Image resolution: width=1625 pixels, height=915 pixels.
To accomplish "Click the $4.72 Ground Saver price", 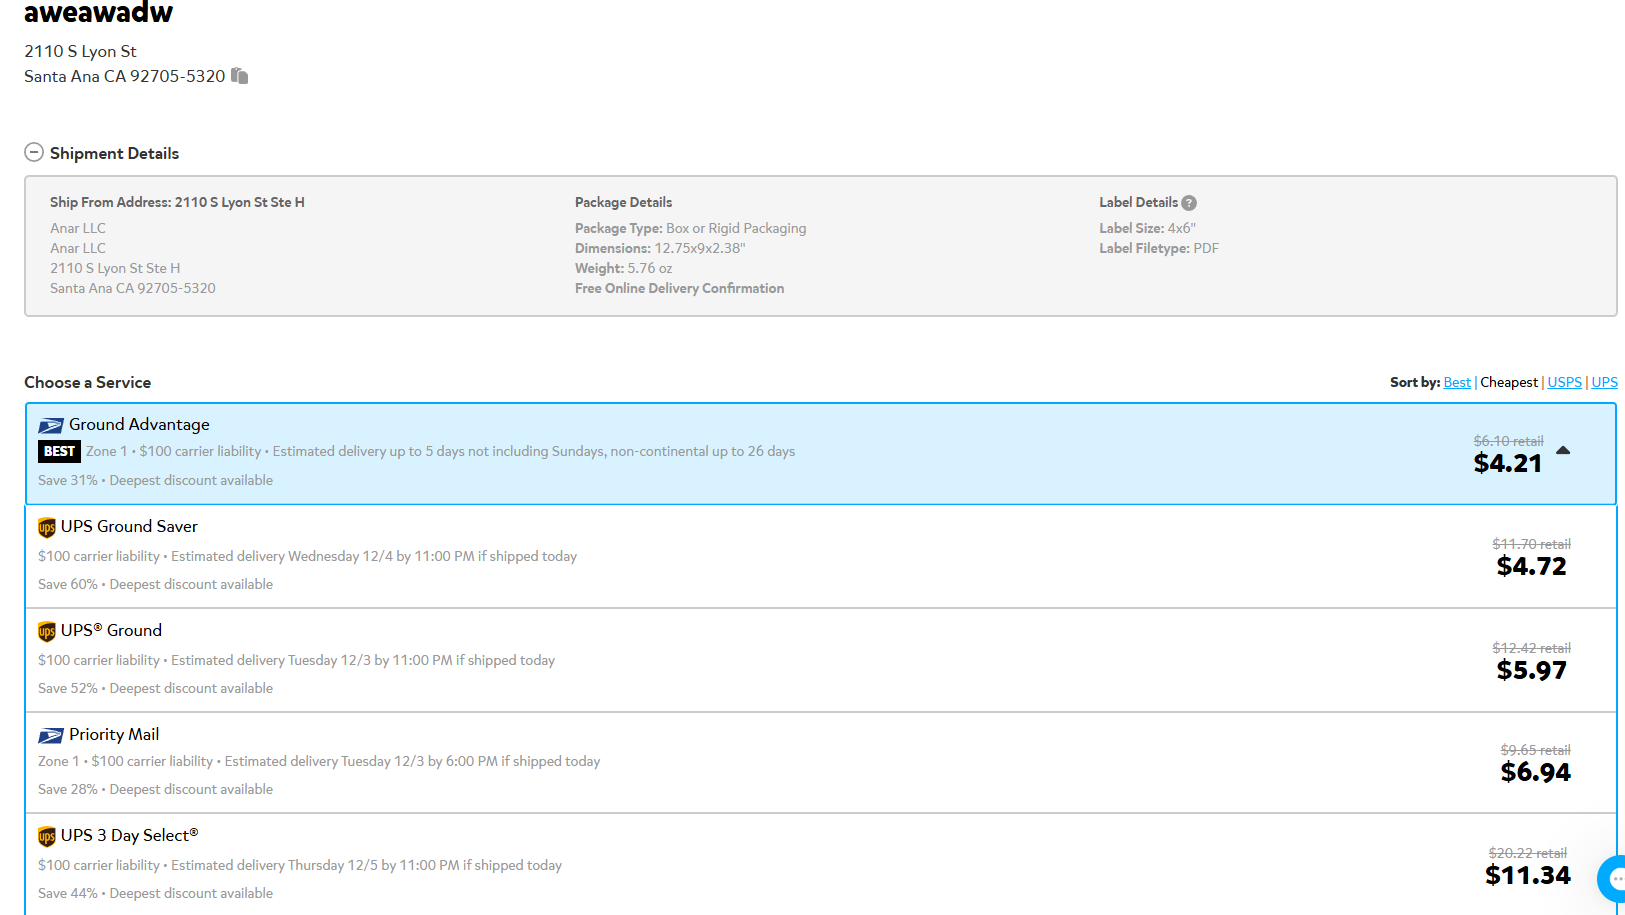I will click(x=1532, y=566).
